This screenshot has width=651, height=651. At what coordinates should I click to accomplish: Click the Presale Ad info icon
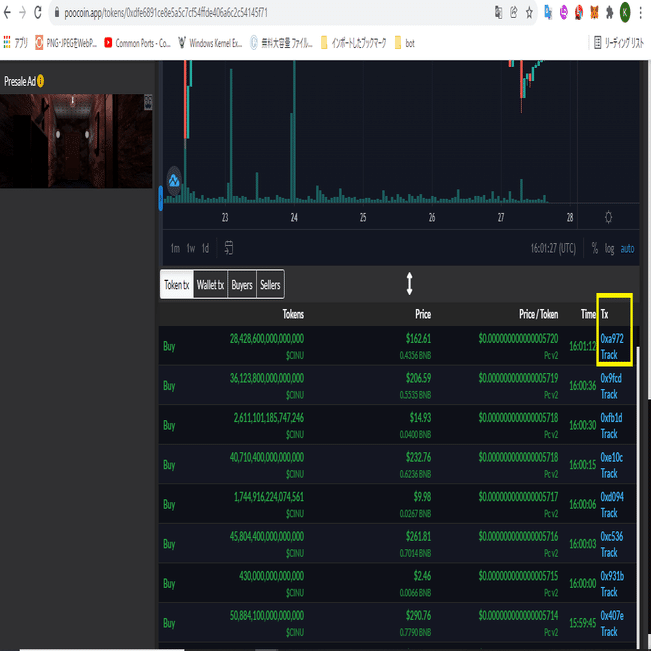point(40,81)
